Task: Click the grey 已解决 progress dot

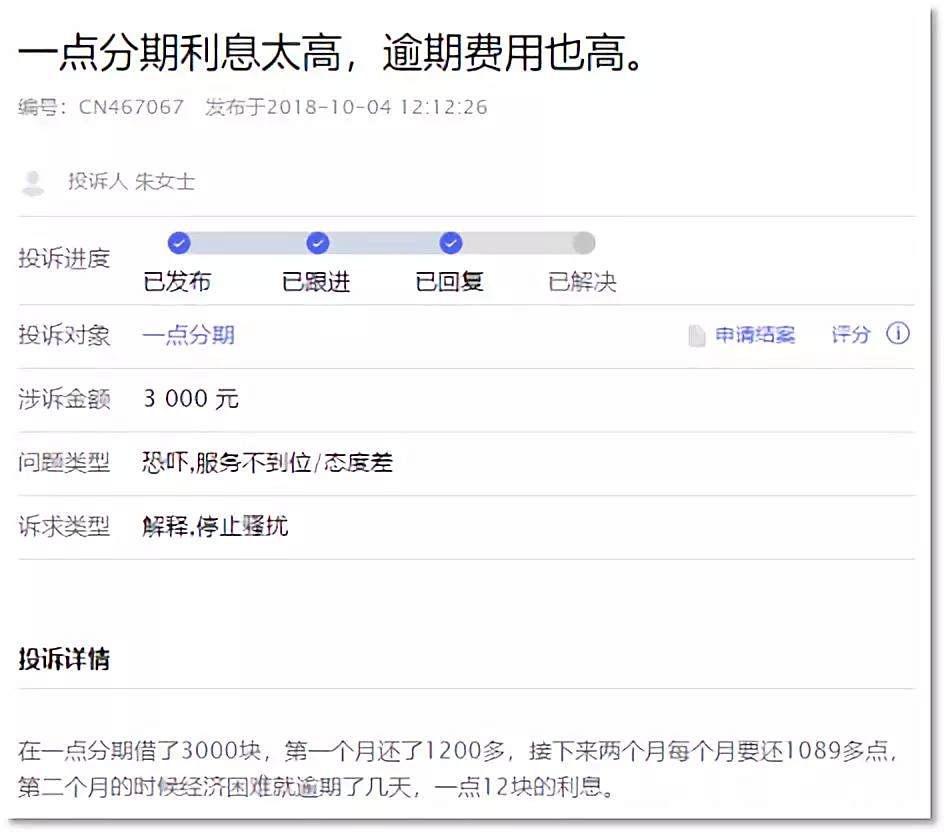Action: tap(584, 243)
